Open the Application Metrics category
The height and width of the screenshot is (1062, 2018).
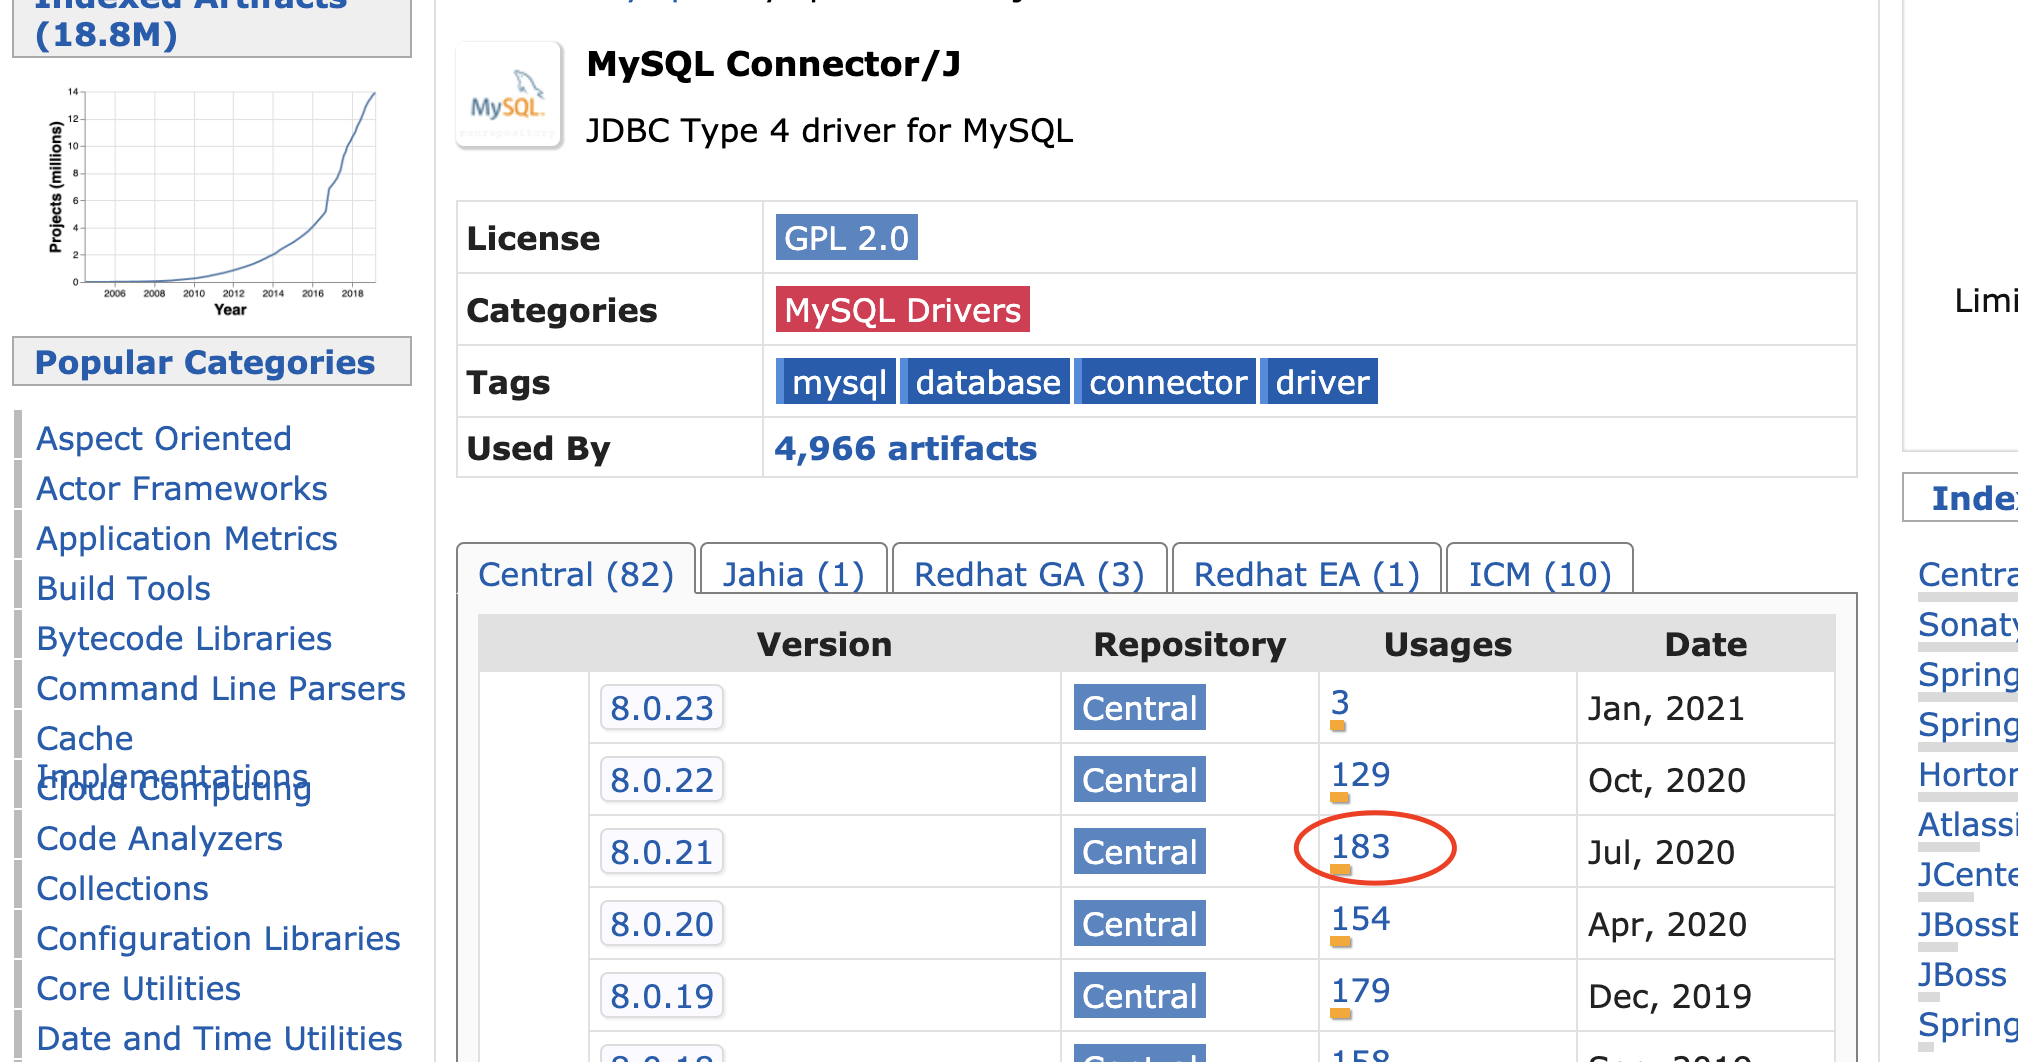click(x=187, y=538)
